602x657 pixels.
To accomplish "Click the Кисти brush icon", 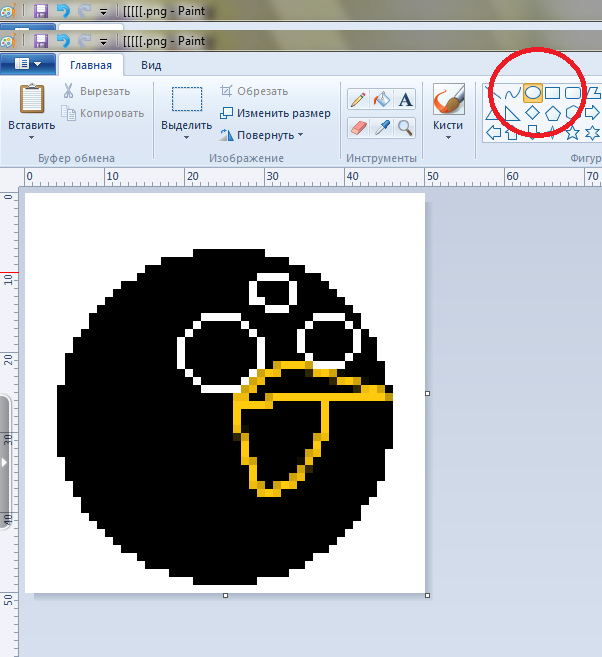I will tap(449, 99).
